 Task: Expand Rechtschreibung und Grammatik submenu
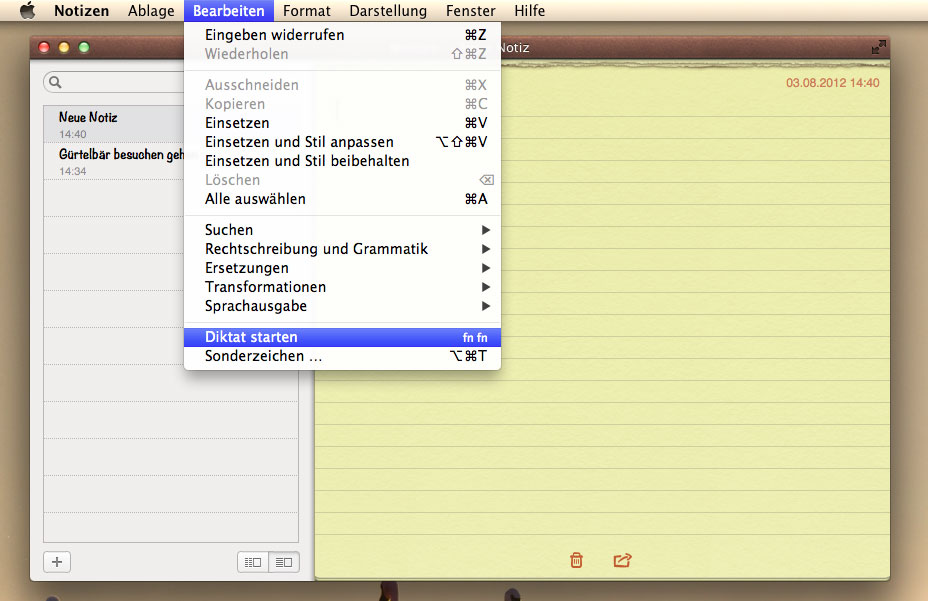342,249
